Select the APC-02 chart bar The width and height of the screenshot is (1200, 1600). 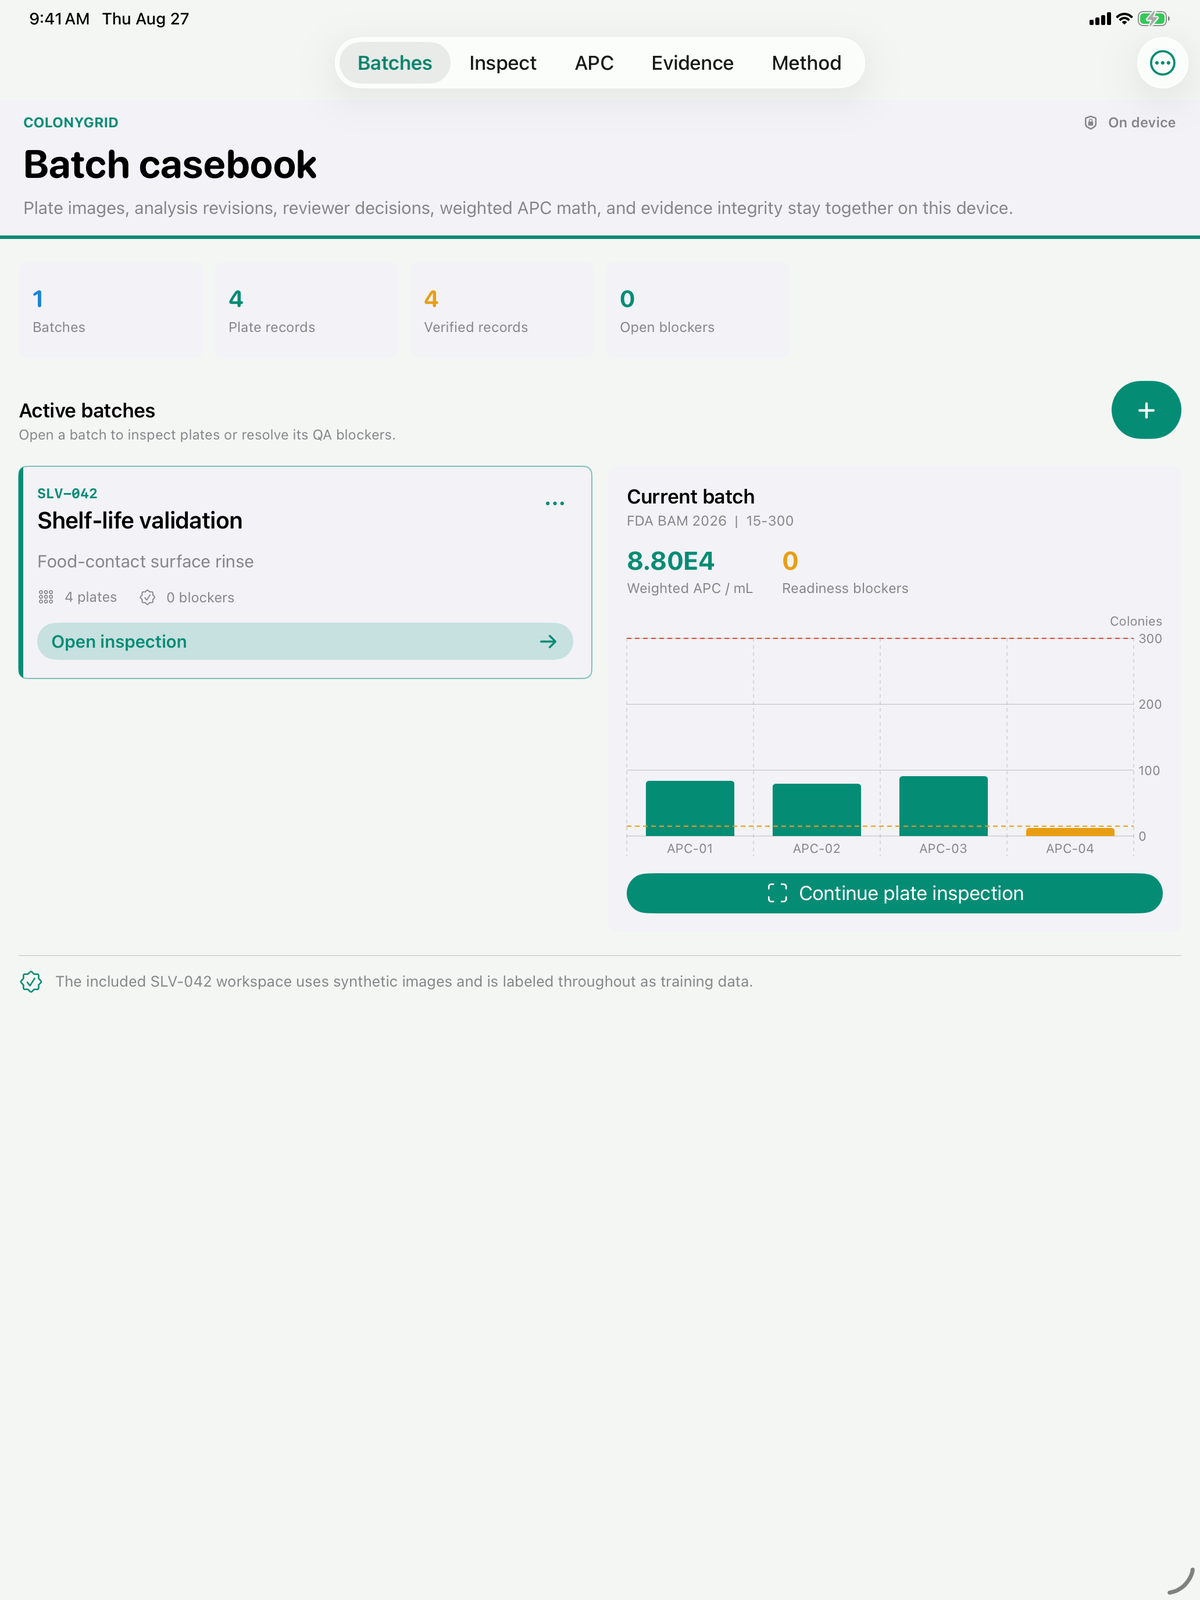(x=817, y=810)
